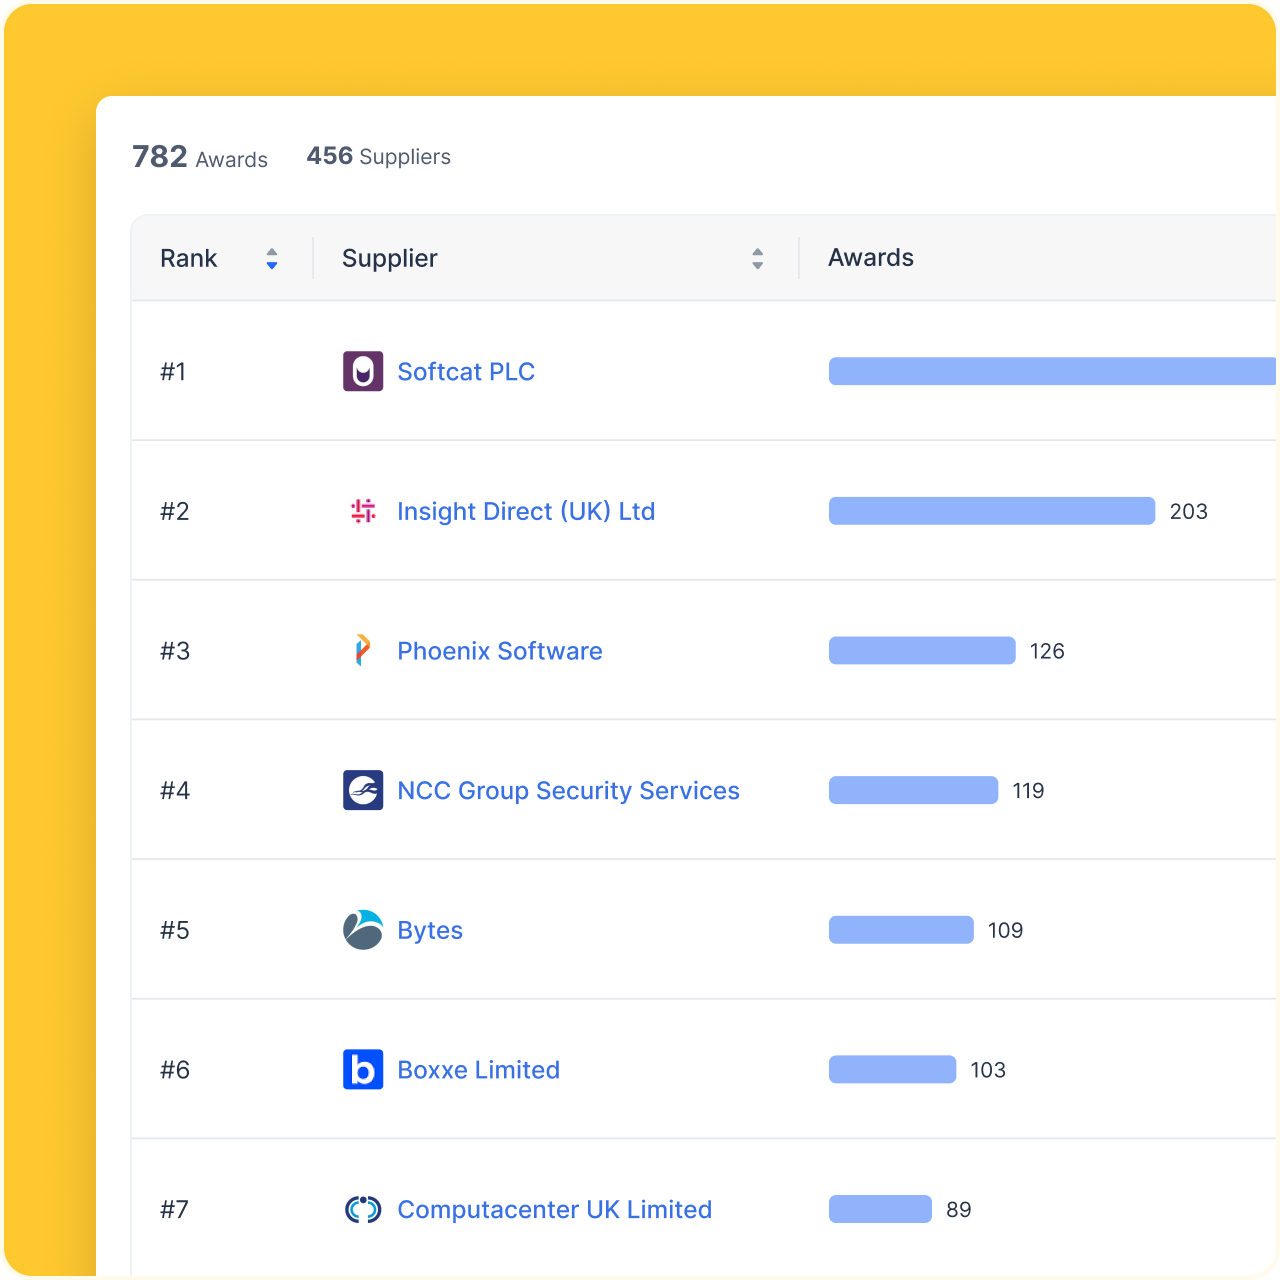Image resolution: width=1280 pixels, height=1280 pixels.
Task: Select the Phoenix Software flame logo
Action: pyautogui.click(x=362, y=650)
